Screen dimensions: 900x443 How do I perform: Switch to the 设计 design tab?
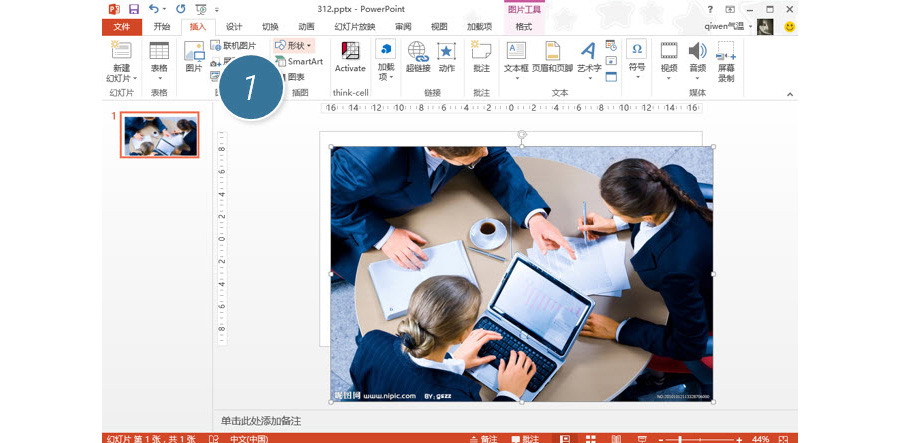[x=234, y=27]
